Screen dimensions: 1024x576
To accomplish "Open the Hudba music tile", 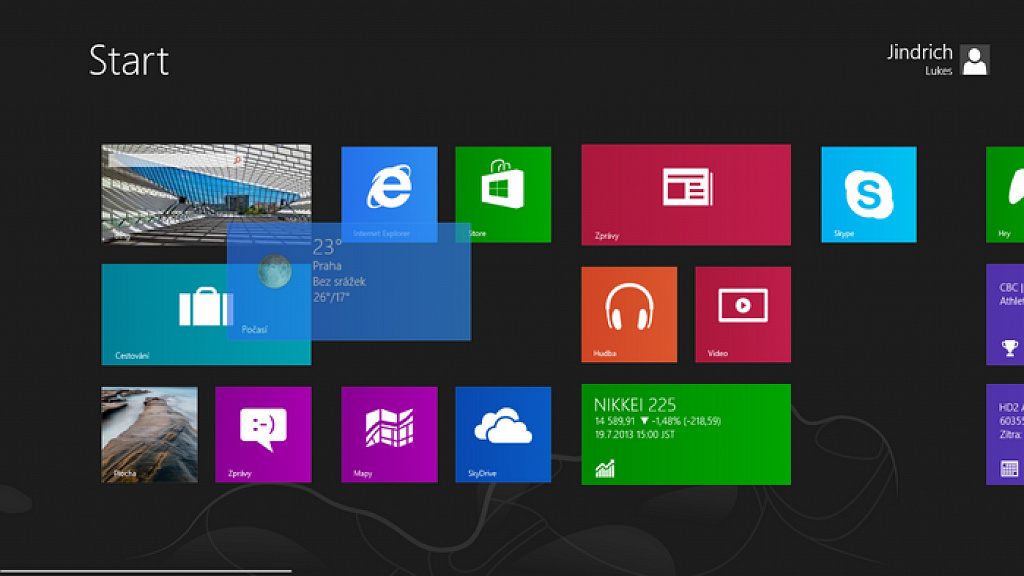I will point(629,314).
